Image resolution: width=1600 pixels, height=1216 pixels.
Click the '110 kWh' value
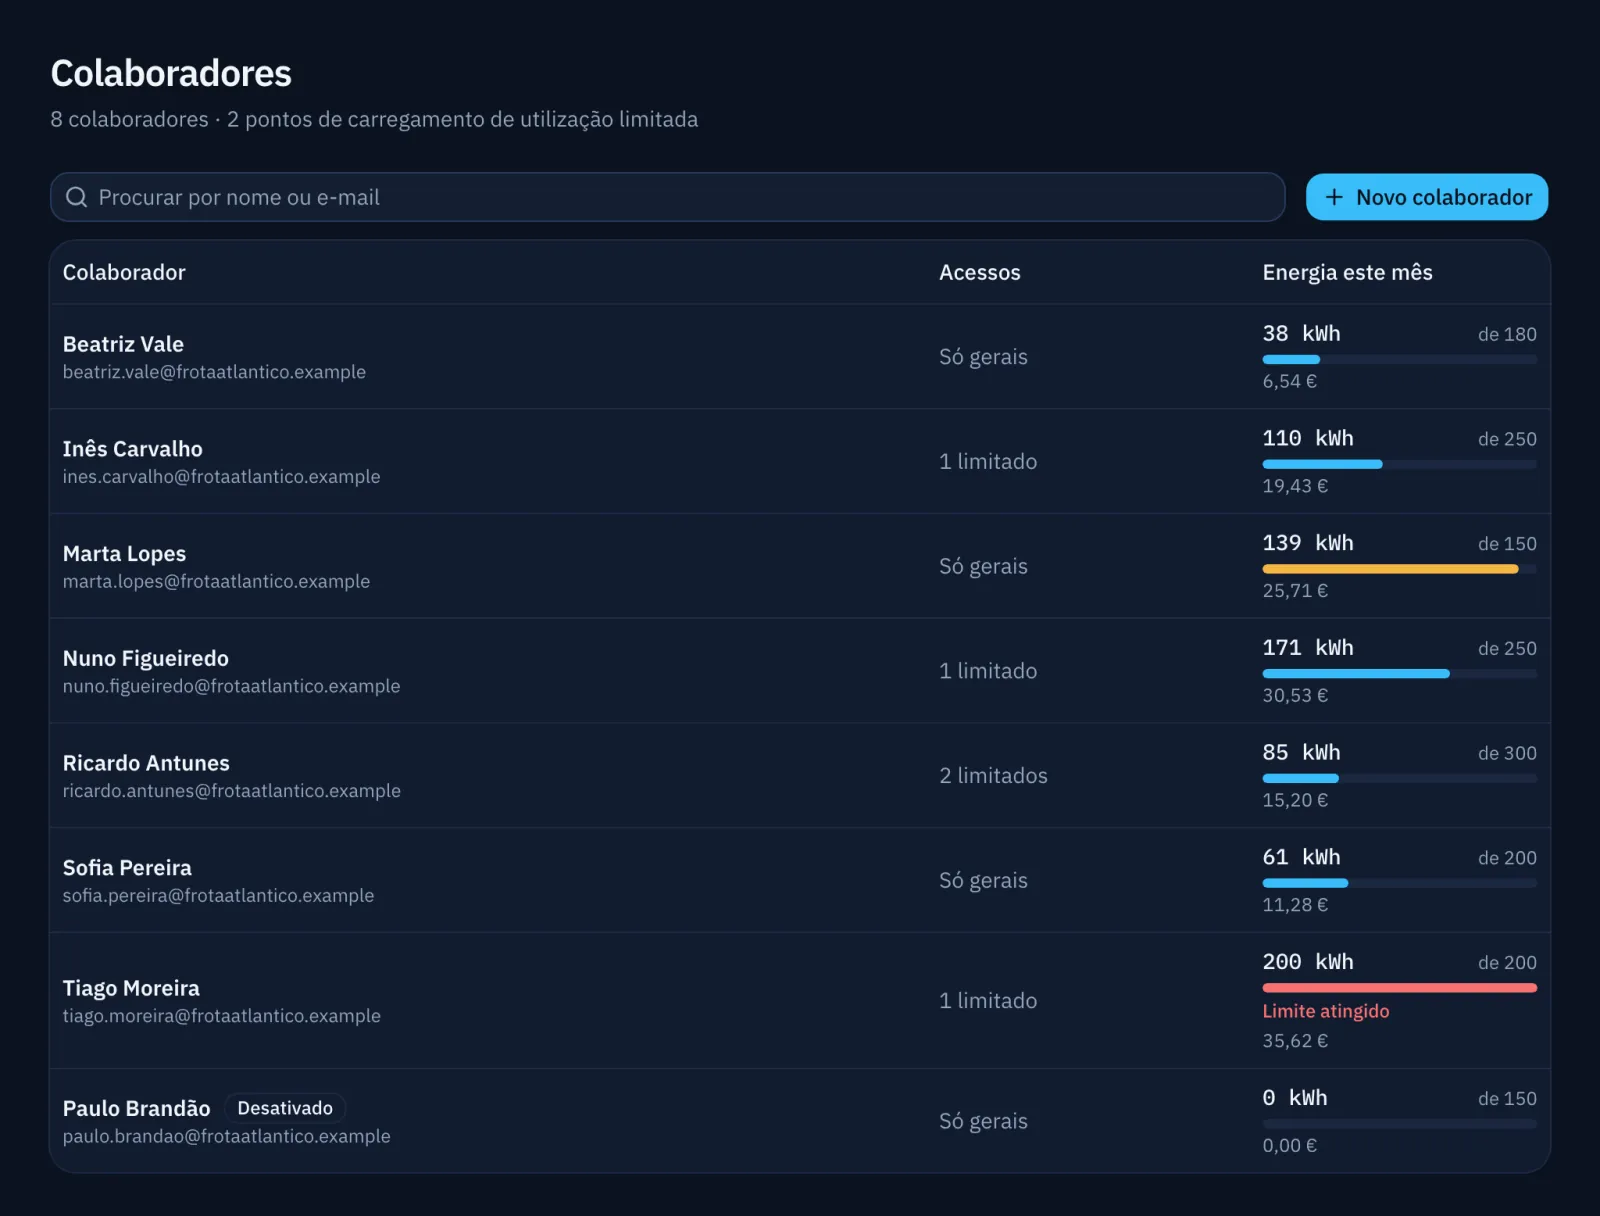(x=1307, y=438)
